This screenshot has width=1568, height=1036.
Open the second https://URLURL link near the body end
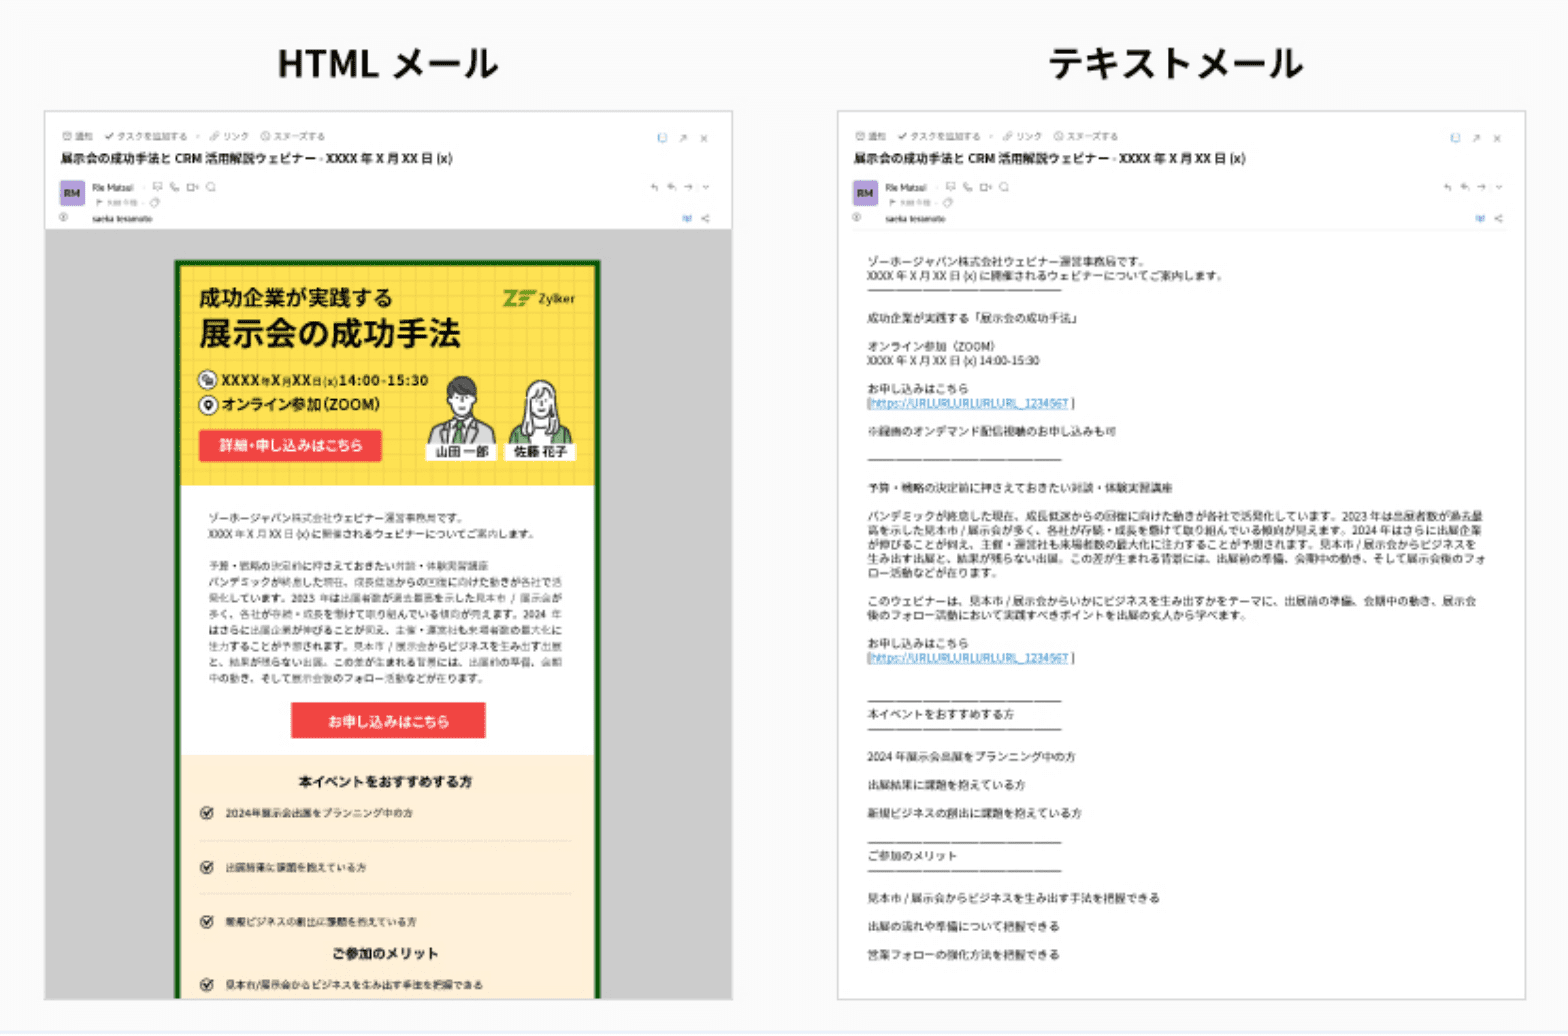pyautogui.click(x=969, y=658)
